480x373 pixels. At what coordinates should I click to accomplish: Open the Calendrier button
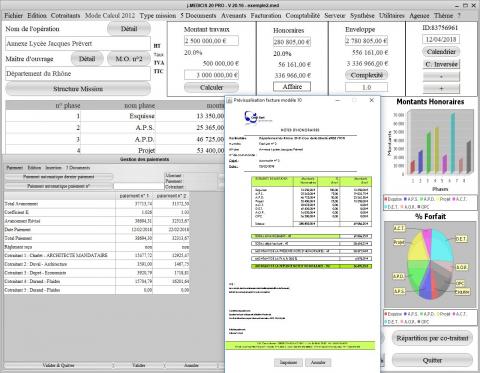pyautogui.click(x=441, y=52)
